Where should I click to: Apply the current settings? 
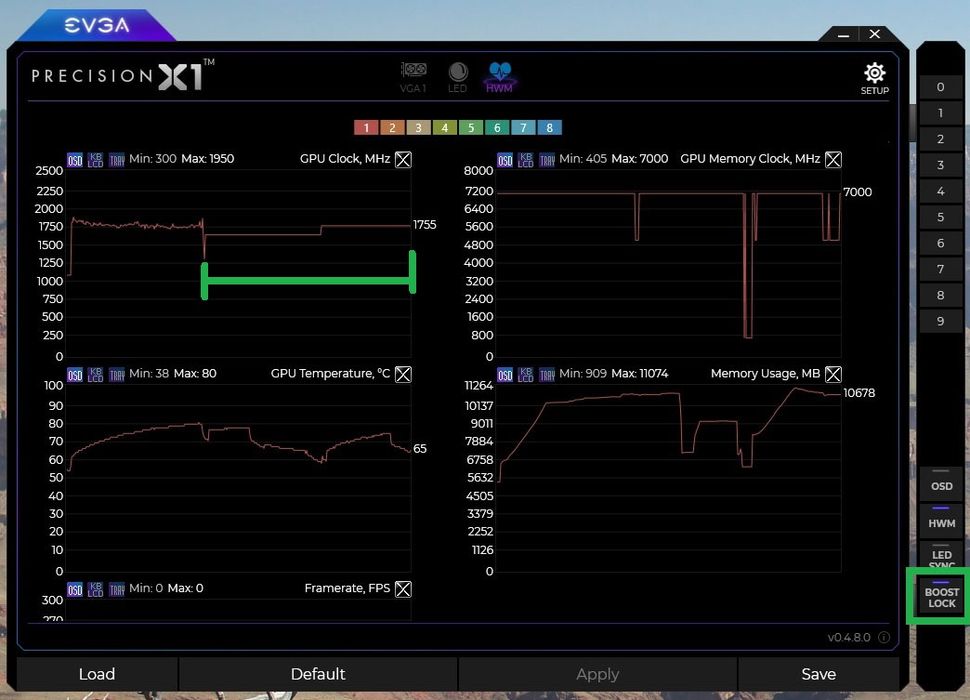tap(597, 674)
